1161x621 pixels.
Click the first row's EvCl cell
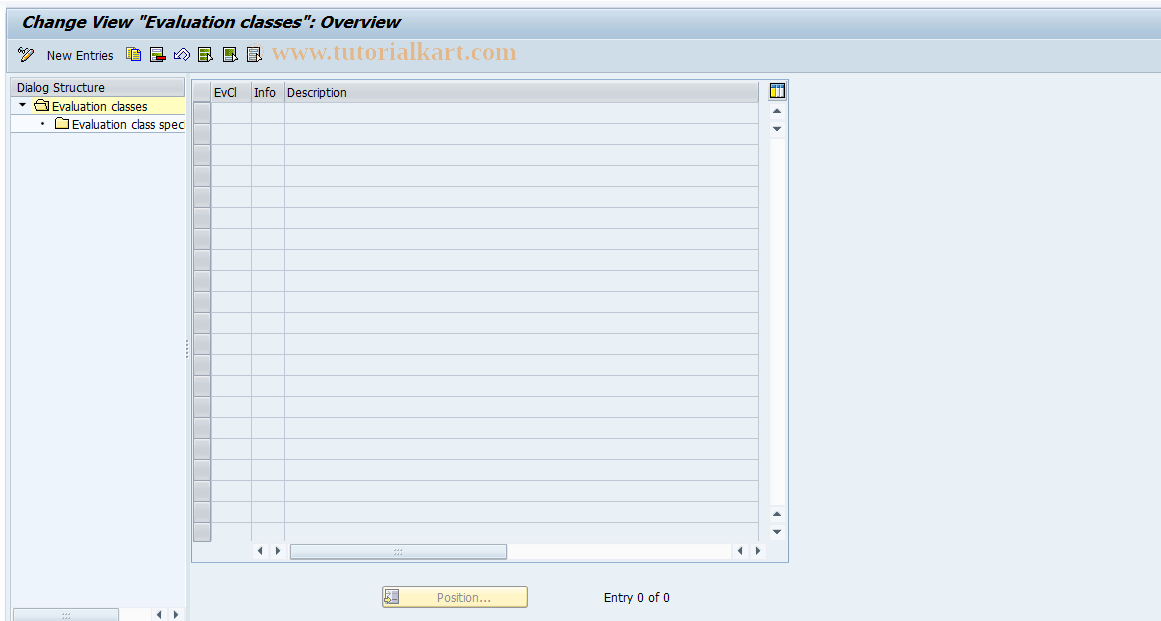(x=231, y=113)
